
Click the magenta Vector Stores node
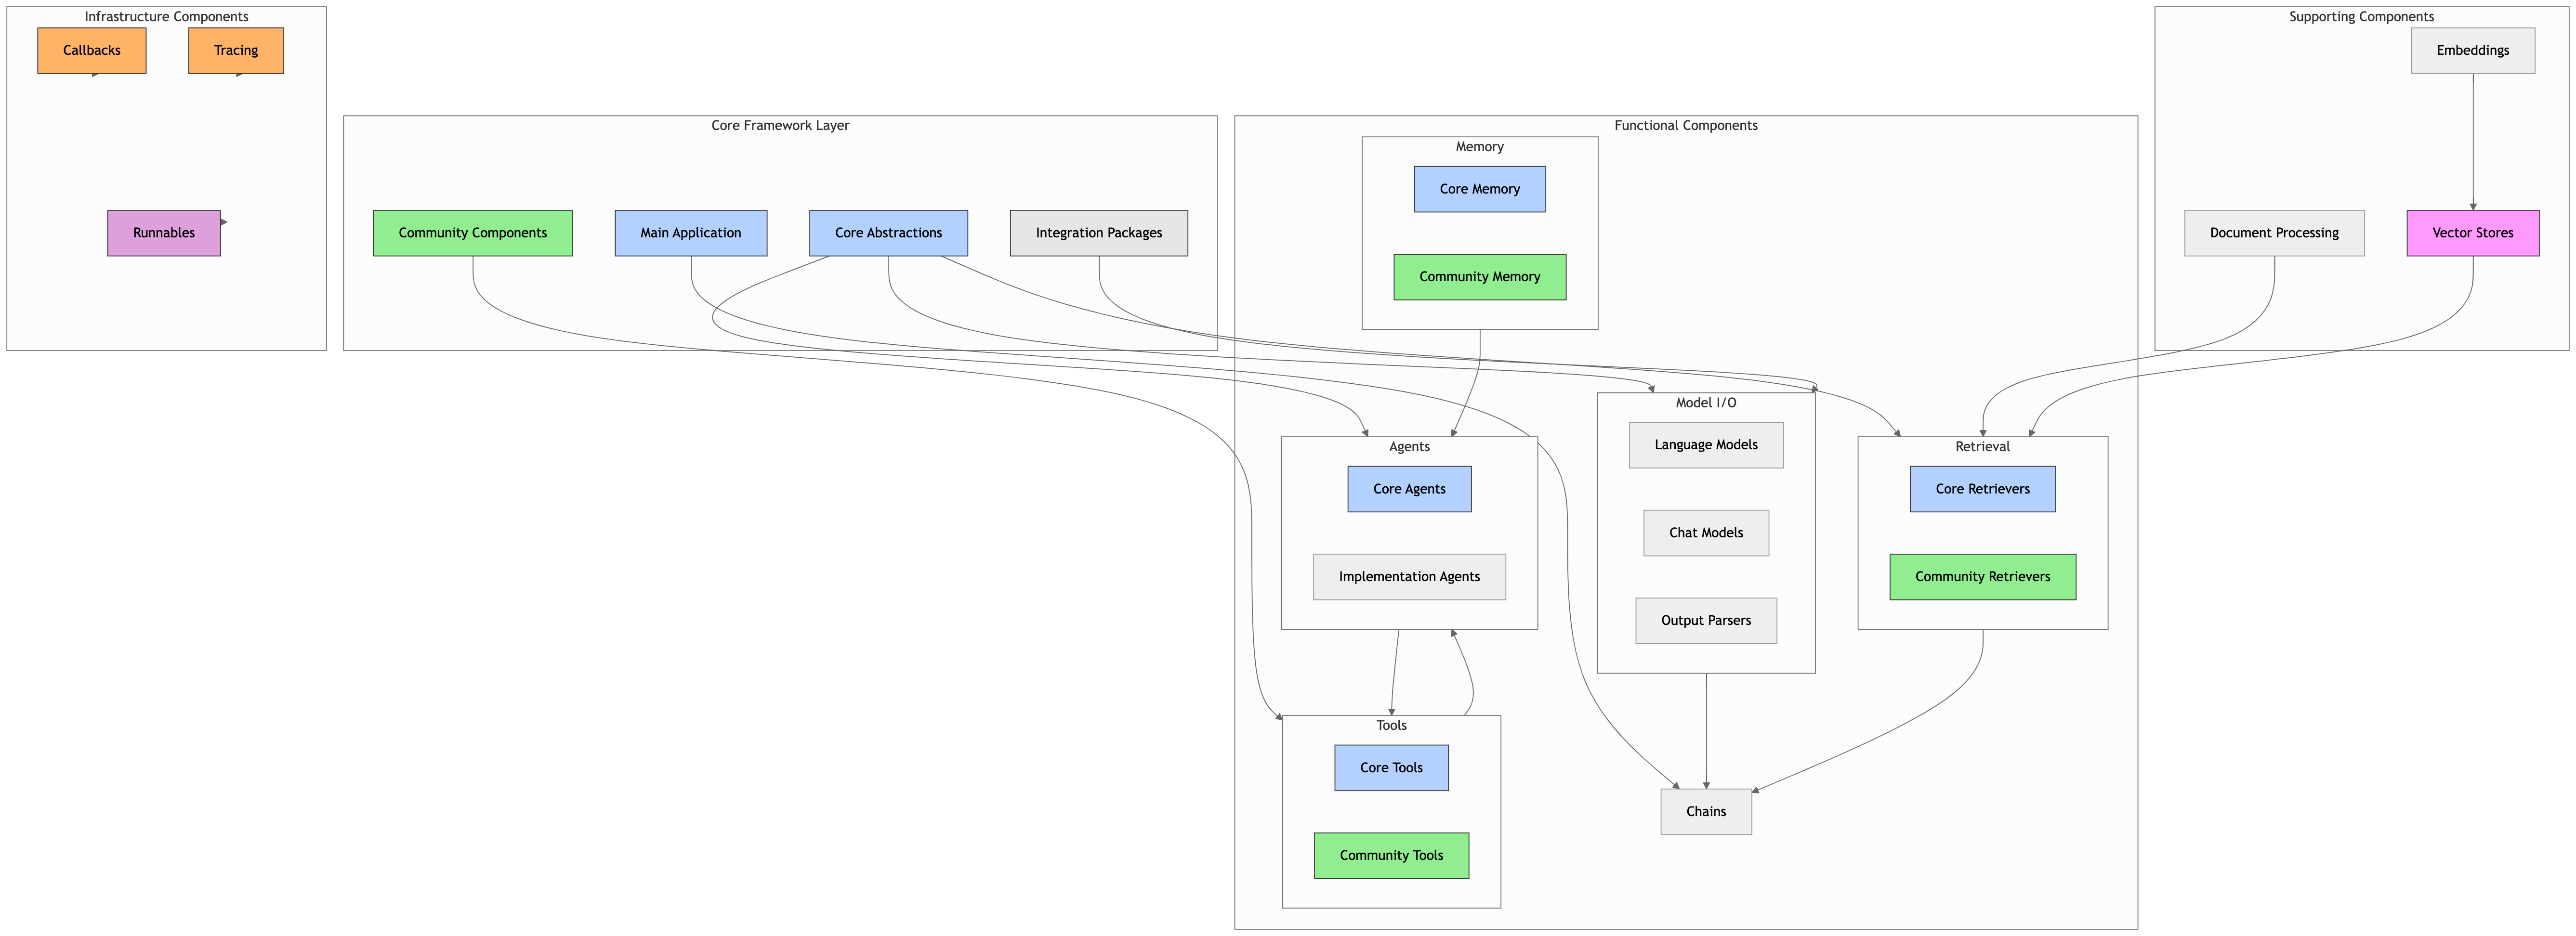click(x=2473, y=233)
